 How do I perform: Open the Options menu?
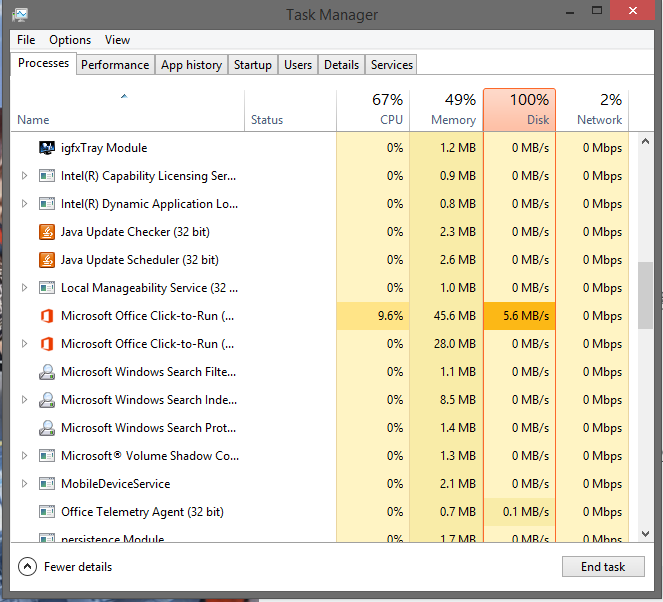(x=70, y=40)
